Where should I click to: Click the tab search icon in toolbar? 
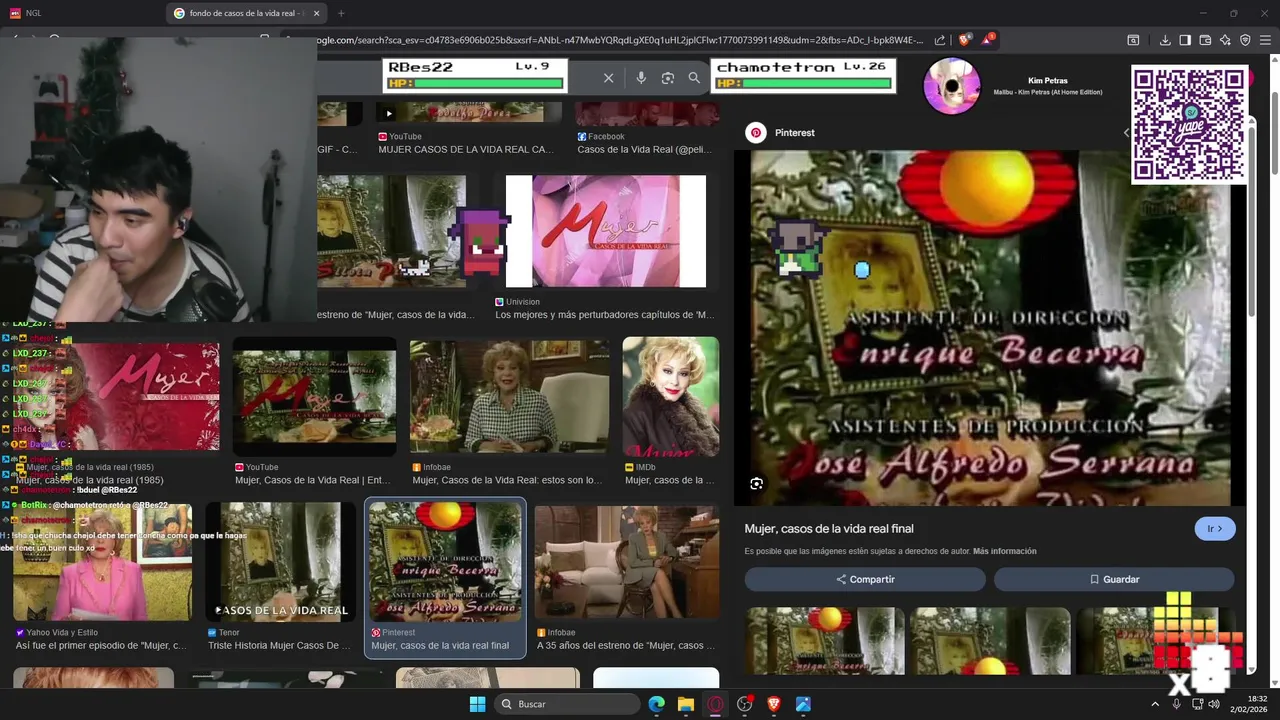tap(1133, 40)
